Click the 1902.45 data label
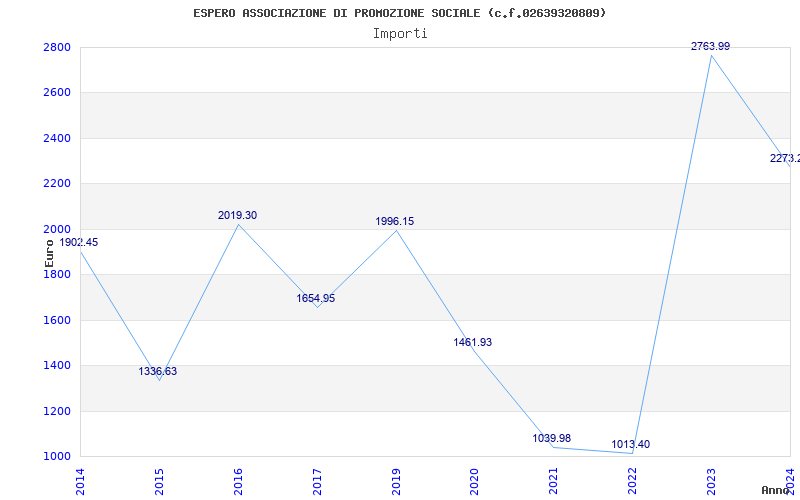 coord(79,242)
